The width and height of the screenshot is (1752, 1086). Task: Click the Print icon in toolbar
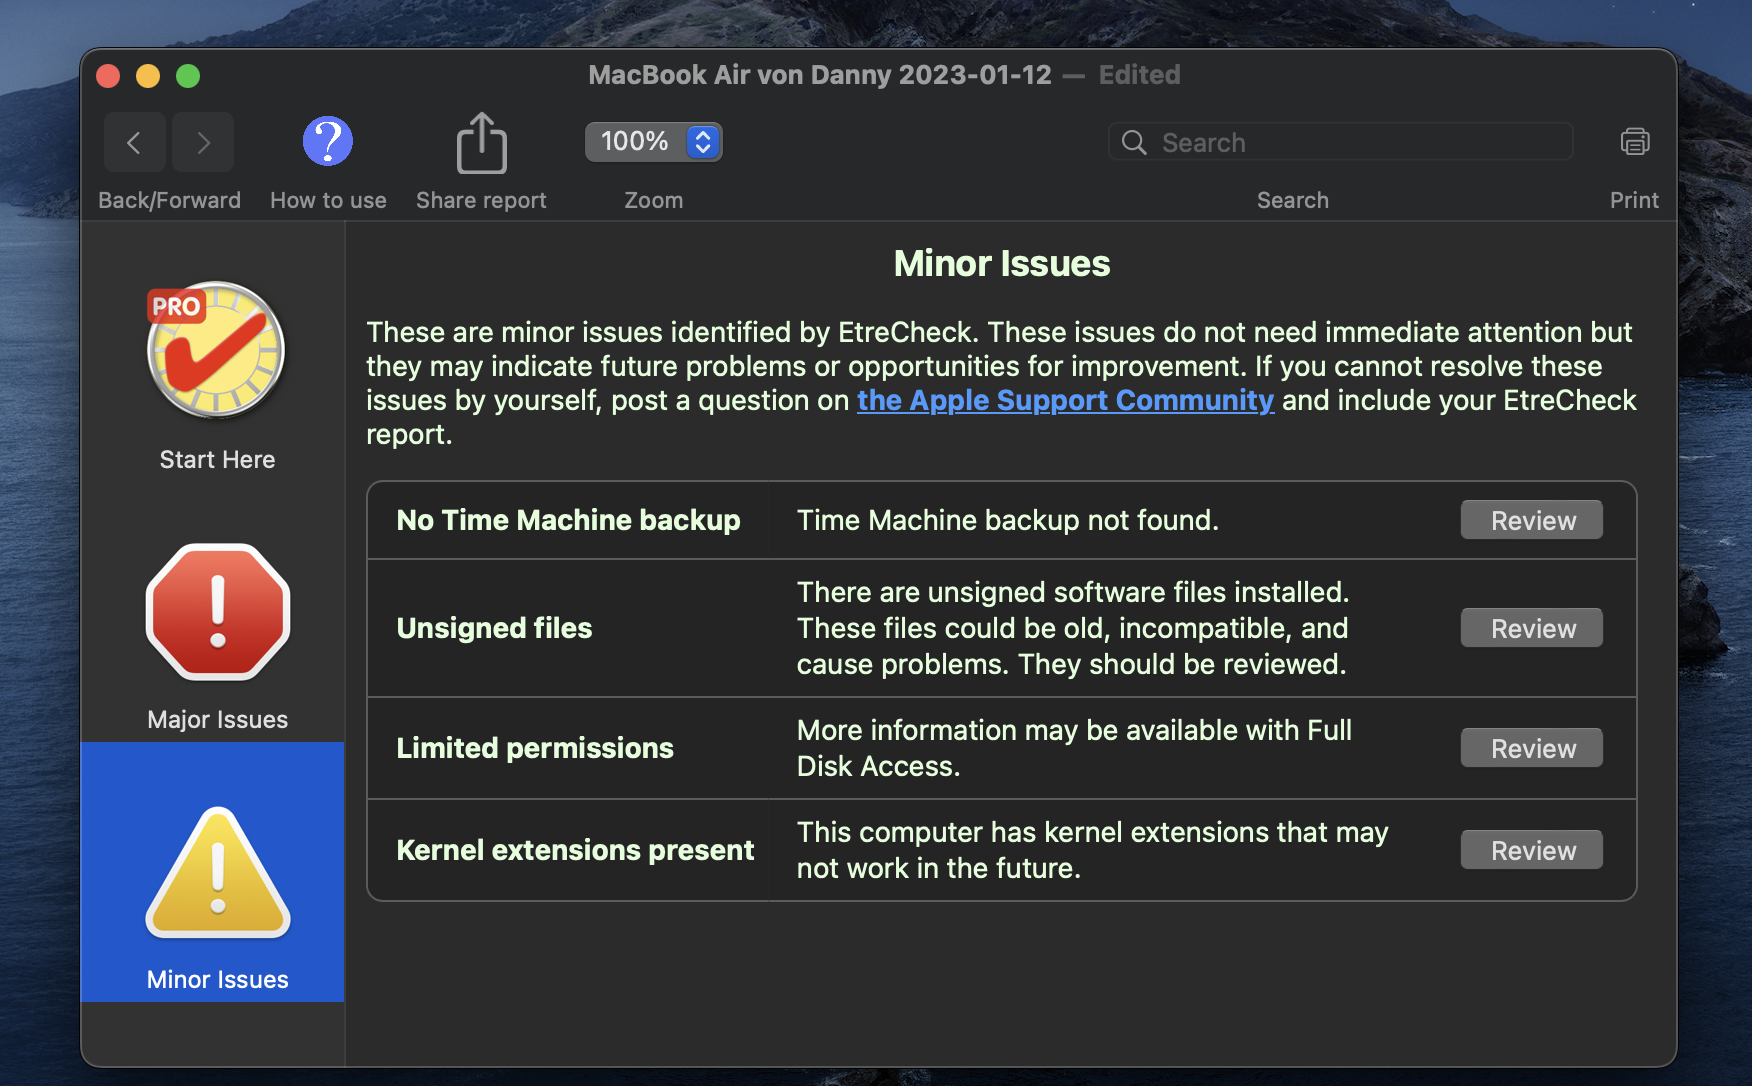click(x=1634, y=142)
